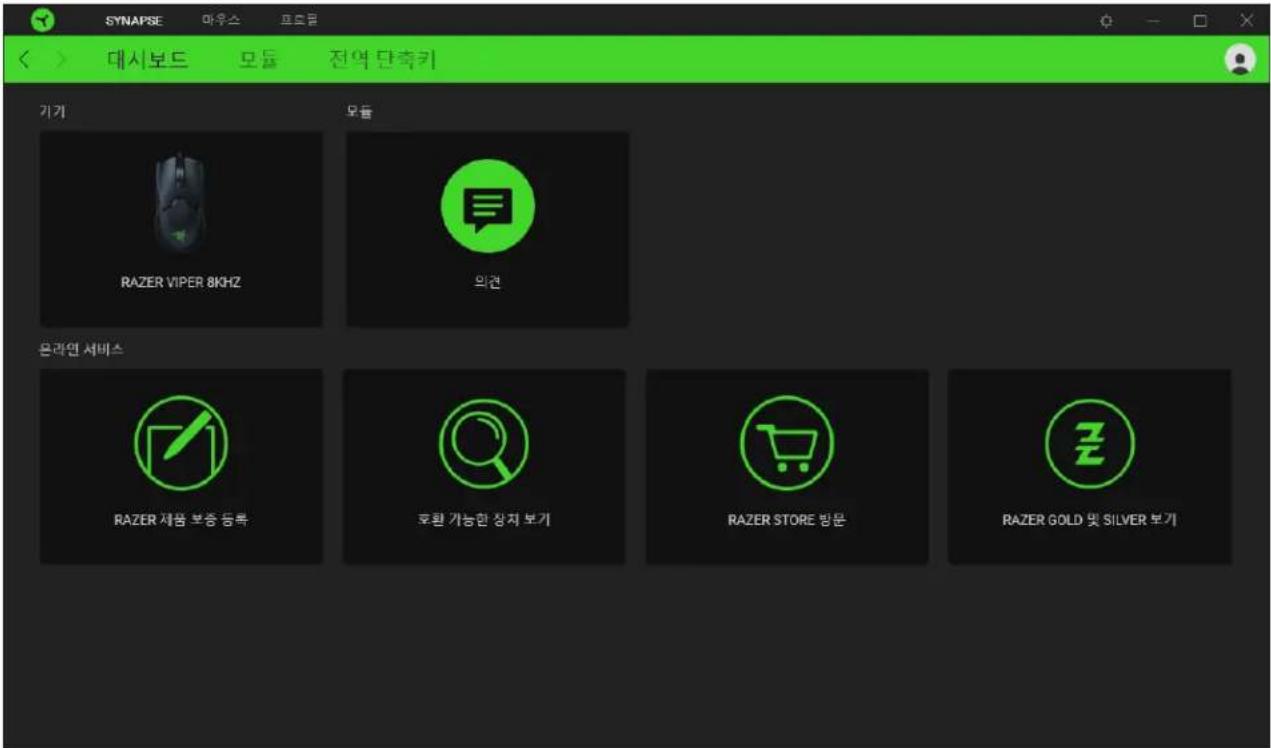The height and width of the screenshot is (748, 1271).
Task: Open the 마우스 top menu
Action: pyautogui.click(x=221, y=20)
